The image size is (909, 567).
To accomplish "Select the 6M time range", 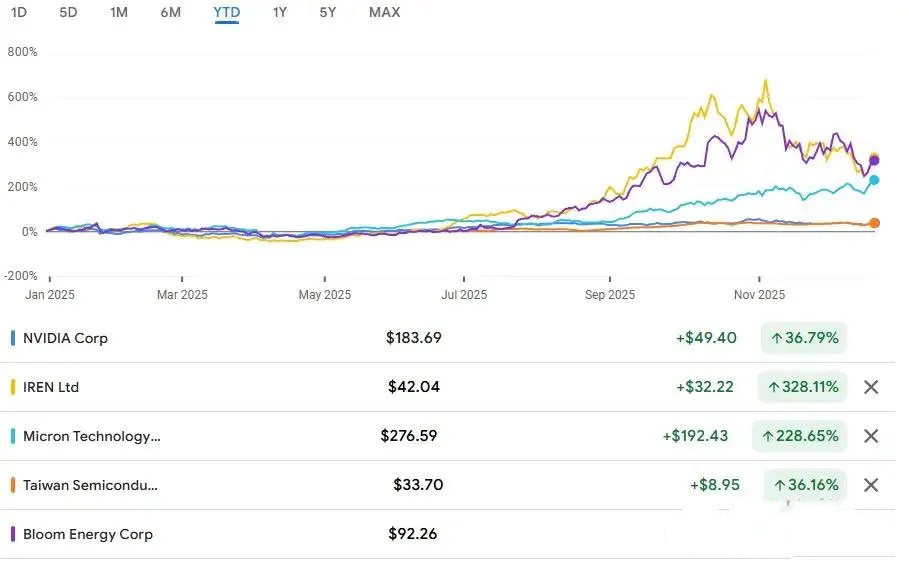I will [171, 12].
